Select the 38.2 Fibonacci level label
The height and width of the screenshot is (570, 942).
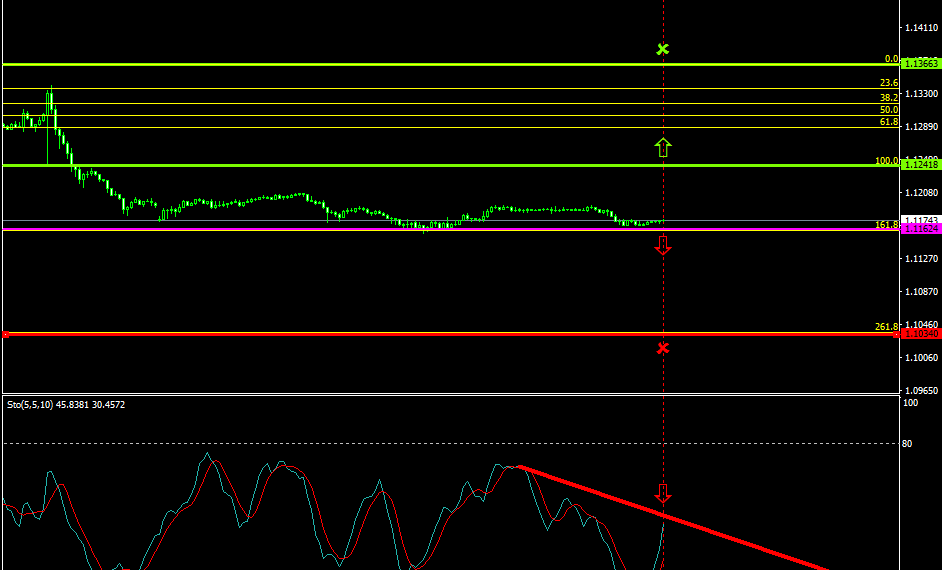coord(888,98)
